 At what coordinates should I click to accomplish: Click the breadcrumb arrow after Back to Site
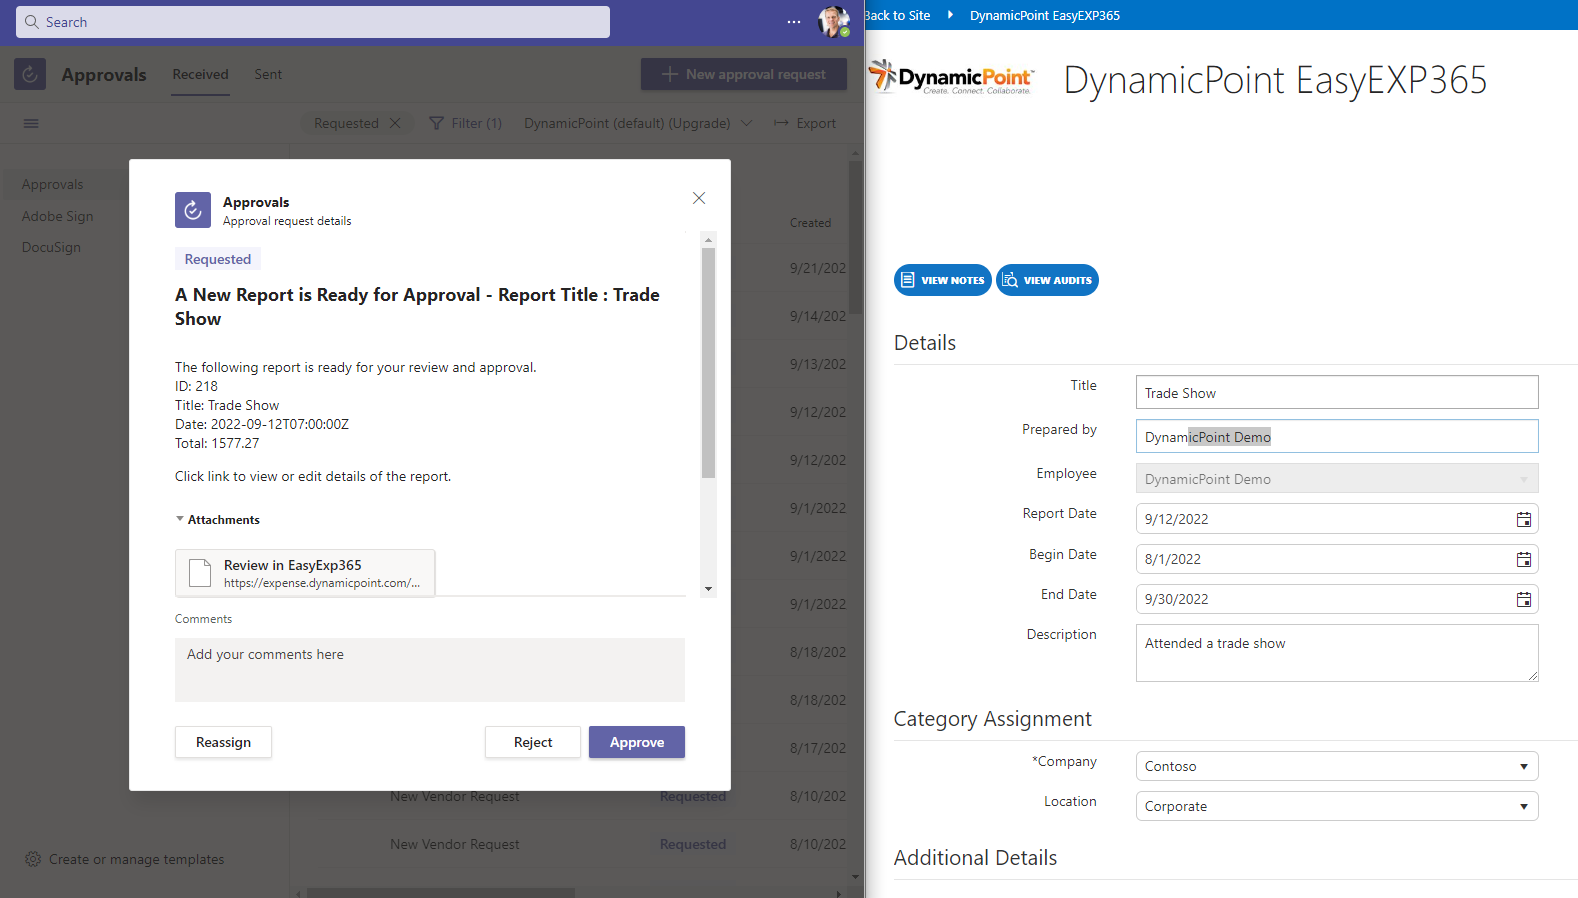tap(950, 15)
